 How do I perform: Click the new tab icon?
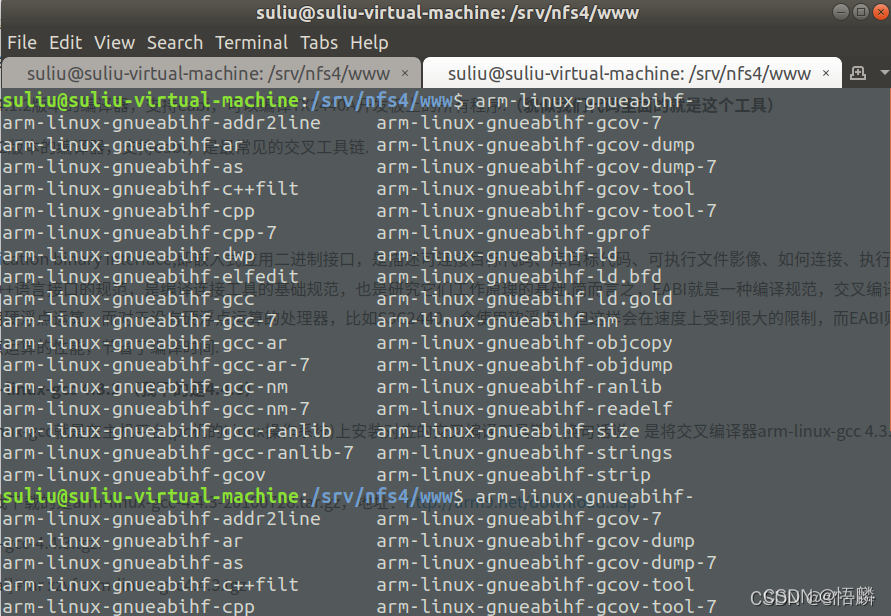857,73
